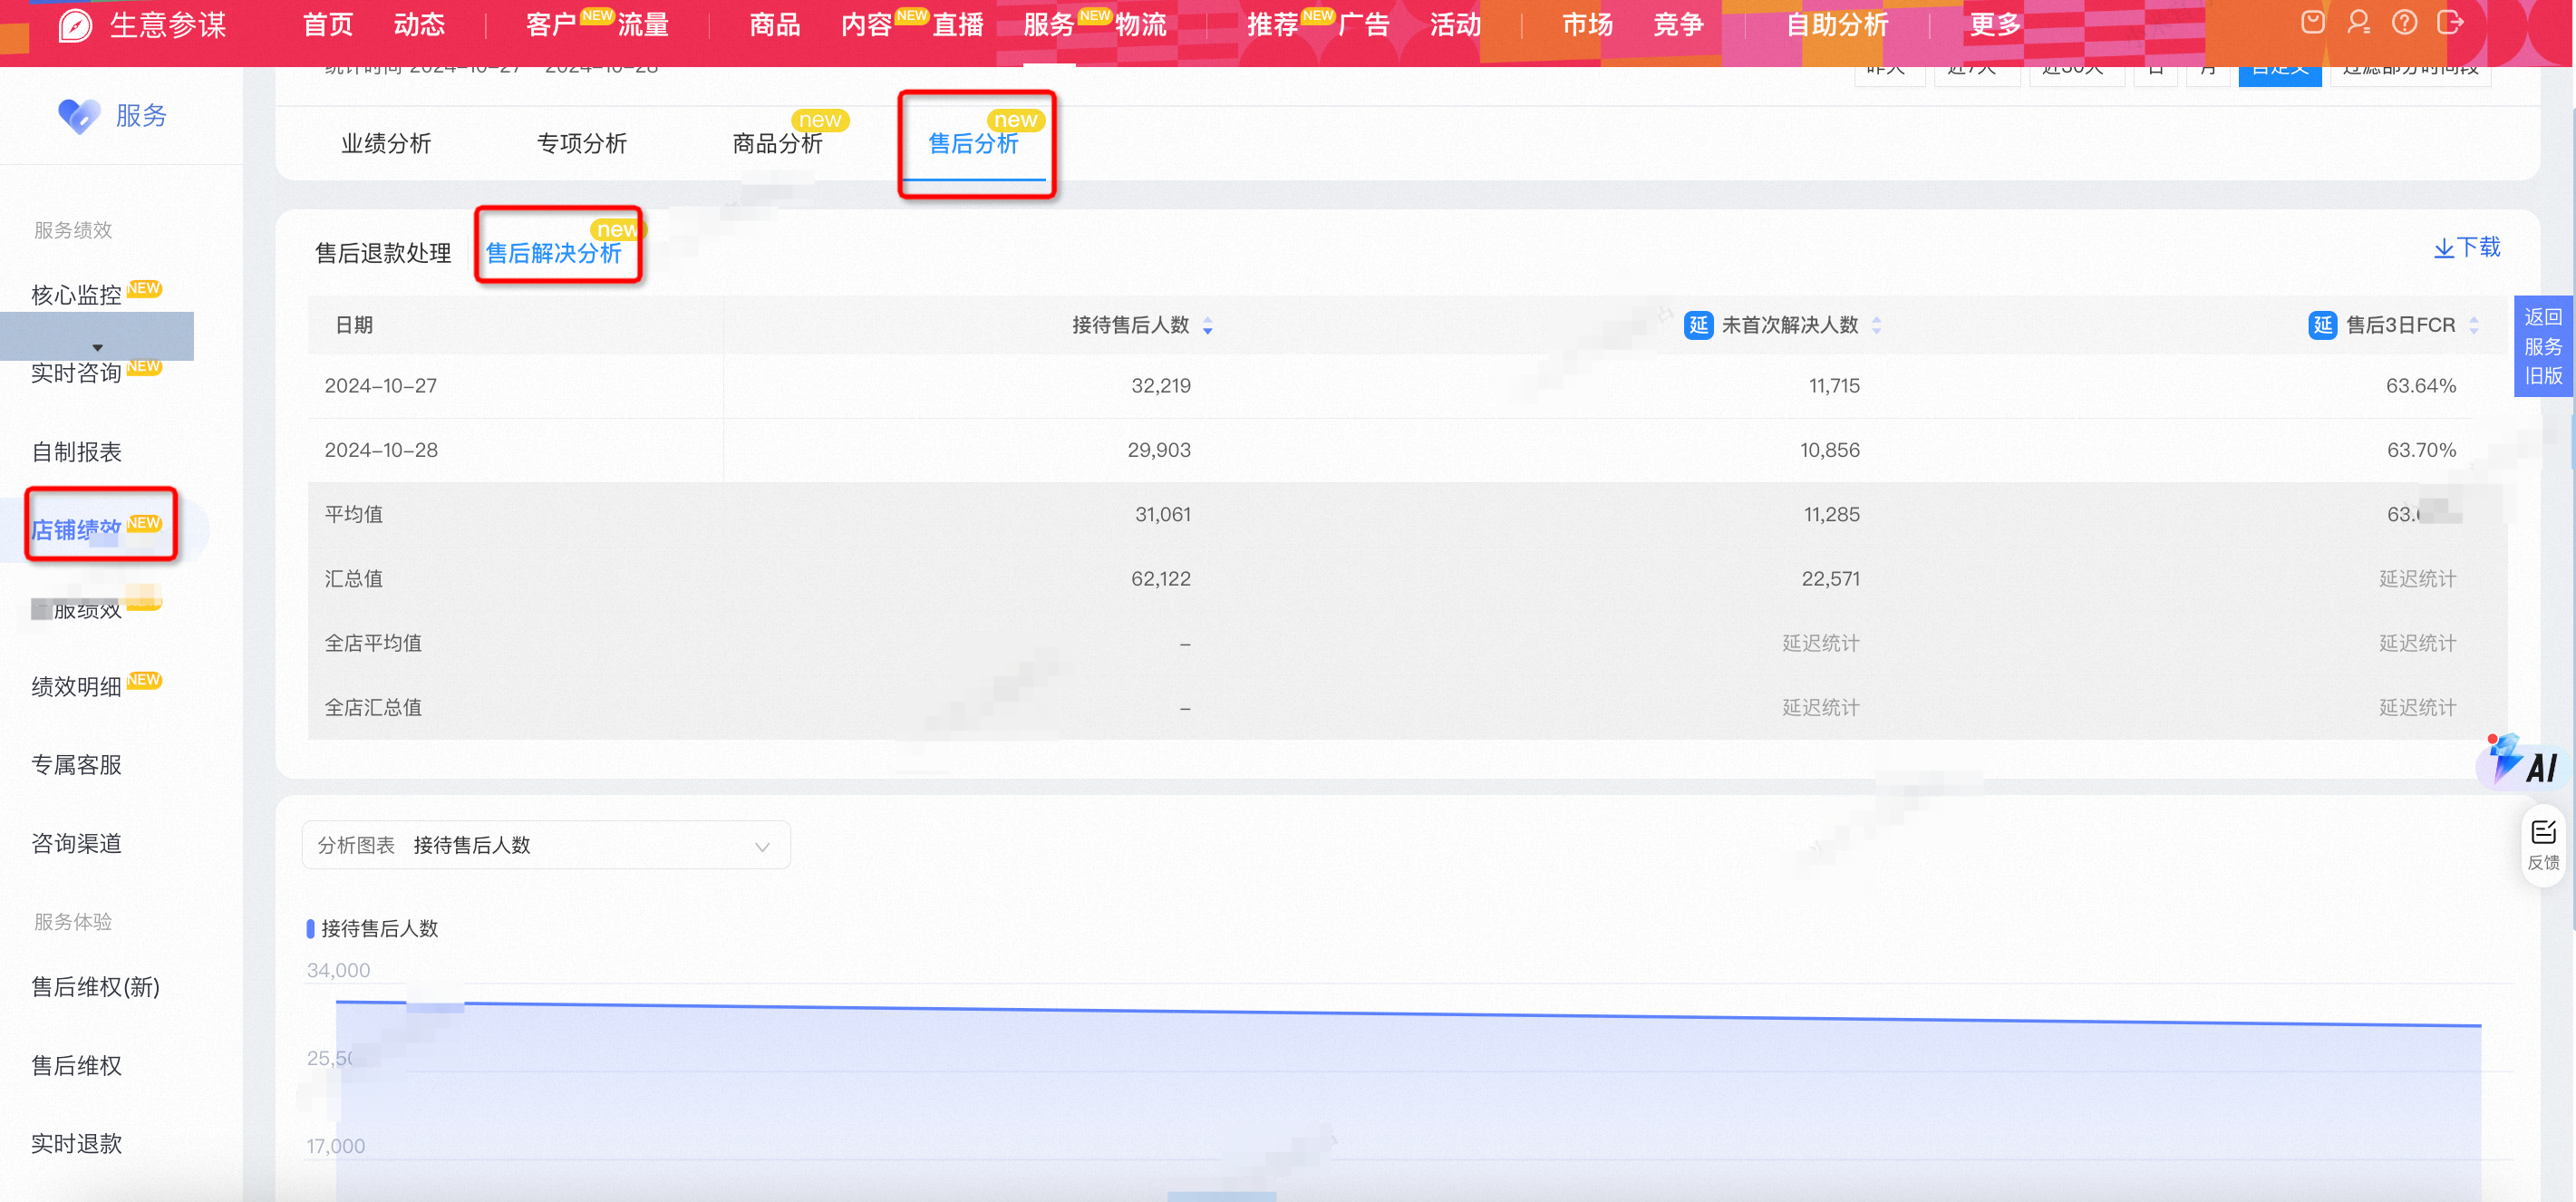This screenshot has height=1202, width=2576.
Task: Click the 日期 column header
Action: tap(354, 325)
